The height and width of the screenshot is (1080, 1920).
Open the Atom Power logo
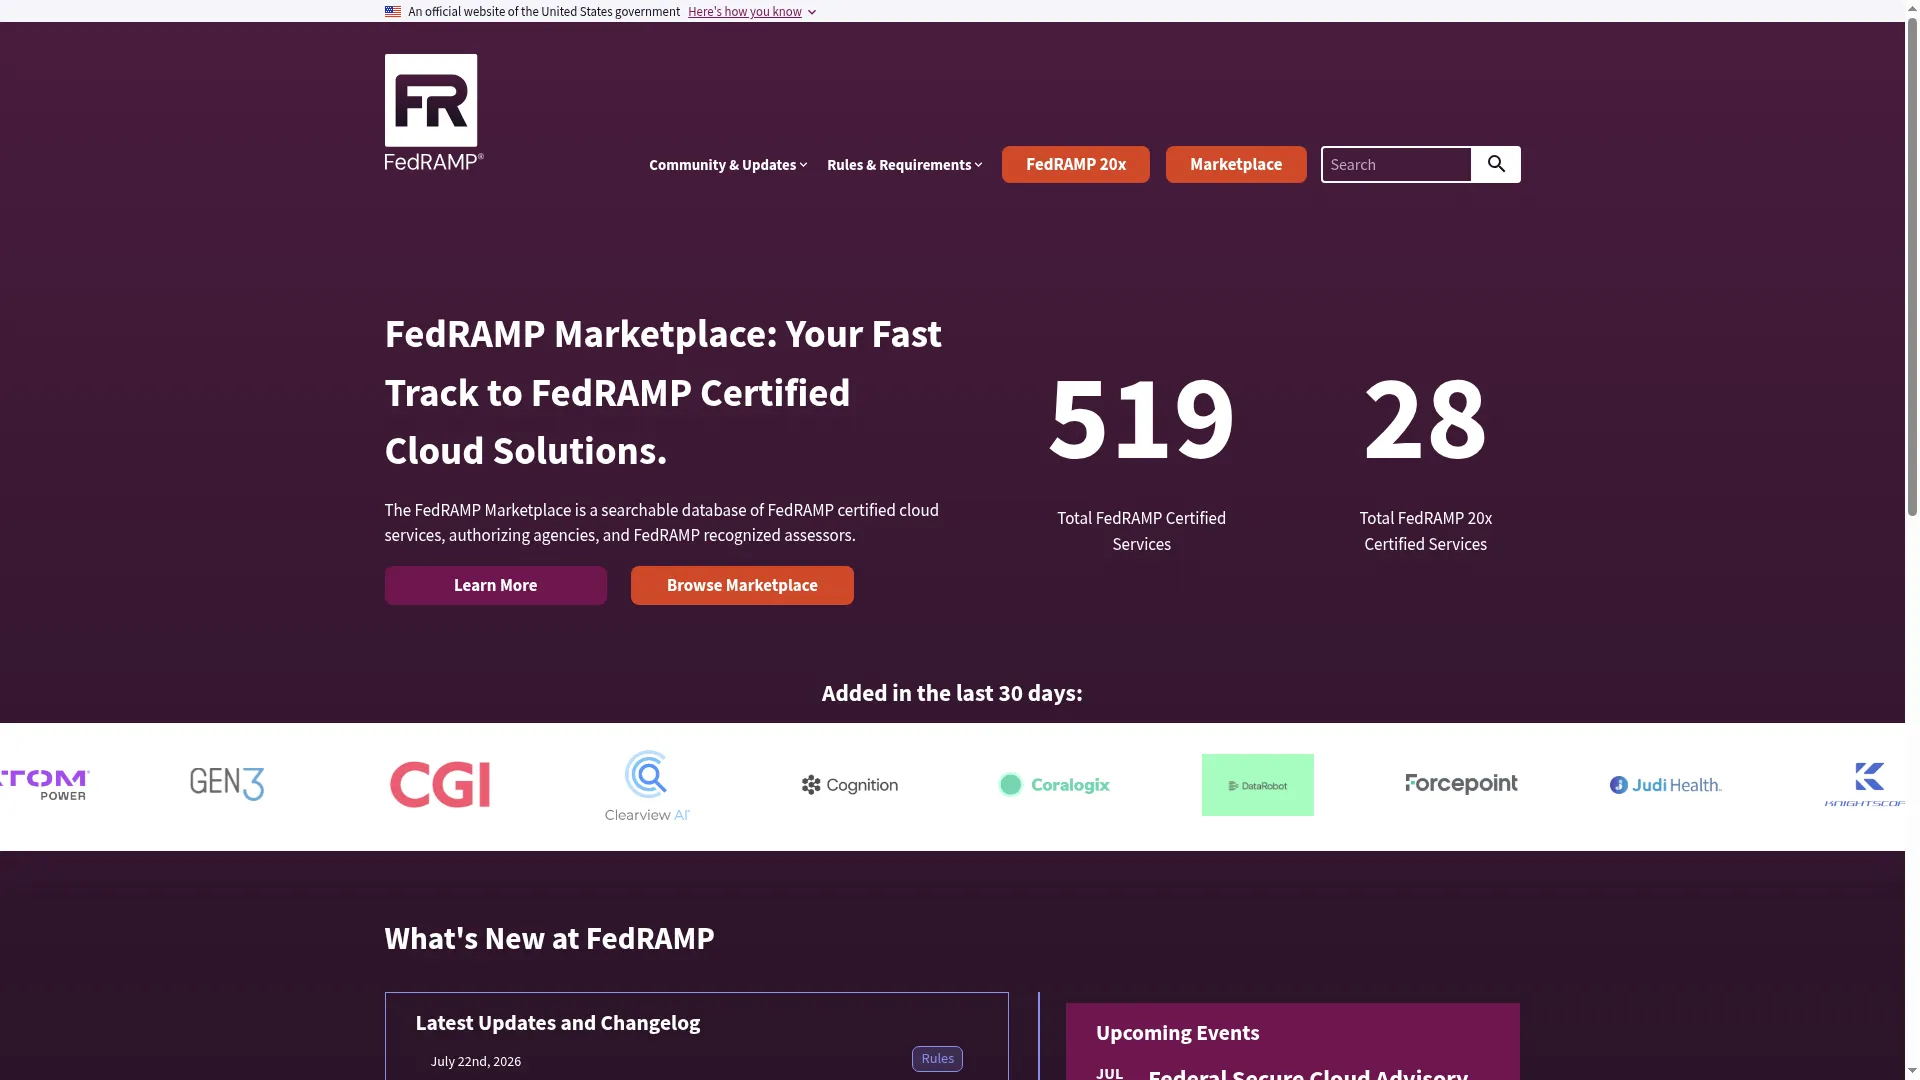pyautogui.click(x=45, y=785)
